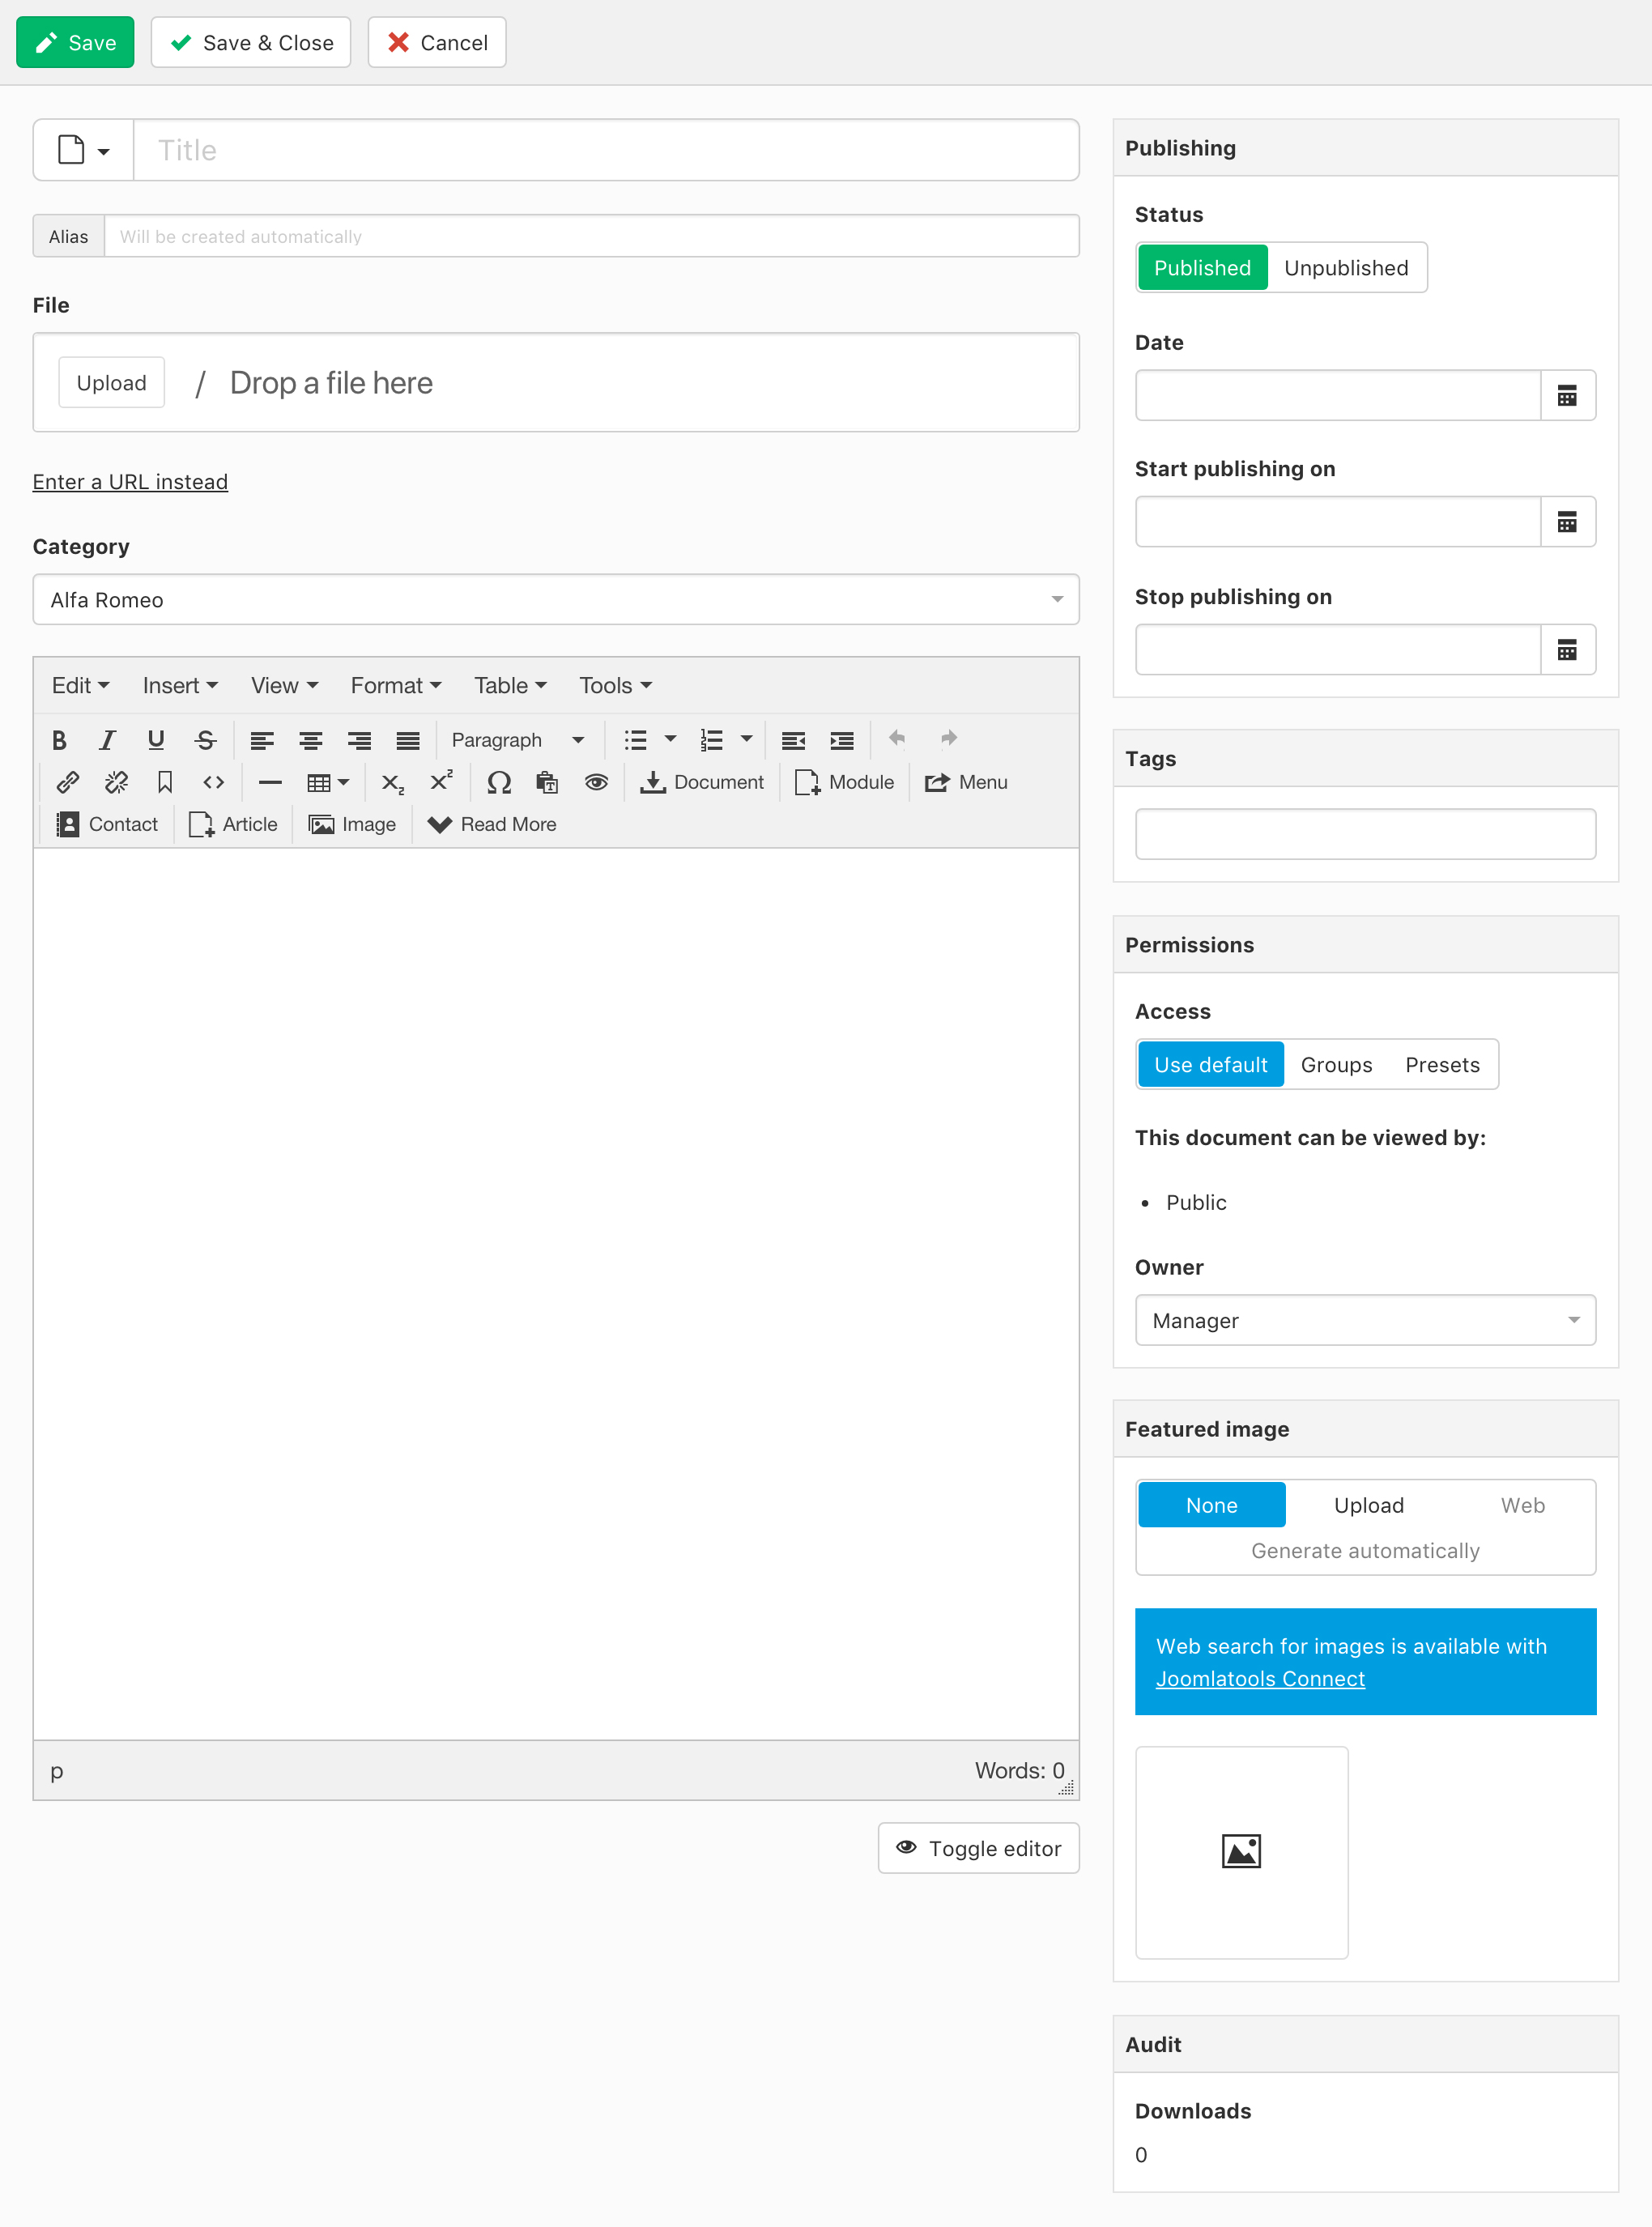Click the insert link icon
Viewport: 1652px width, 2227px height.
pos(67,782)
